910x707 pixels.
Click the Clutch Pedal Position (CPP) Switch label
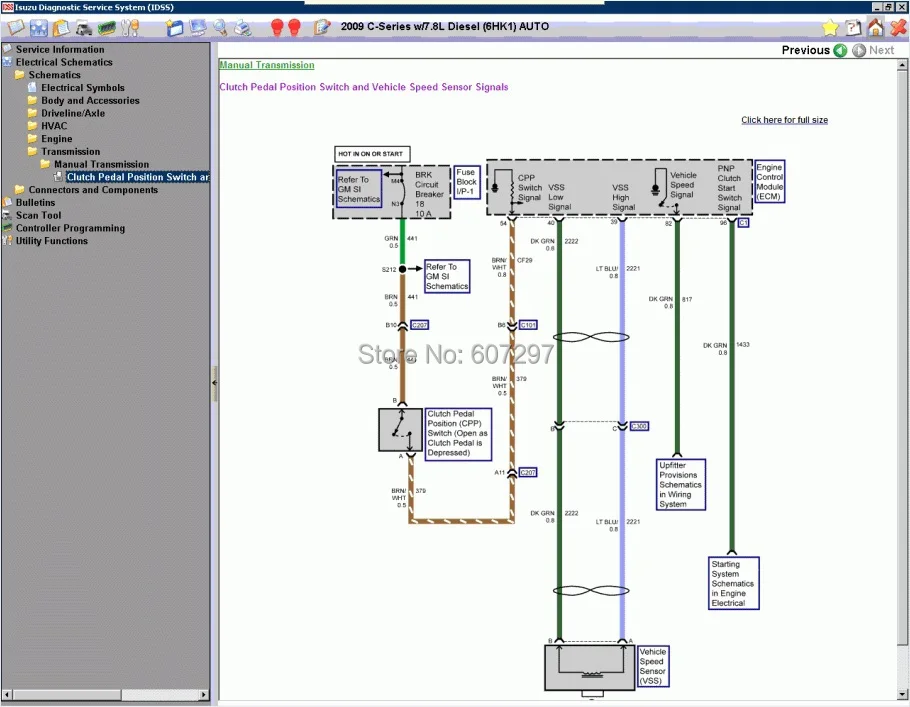(x=458, y=434)
